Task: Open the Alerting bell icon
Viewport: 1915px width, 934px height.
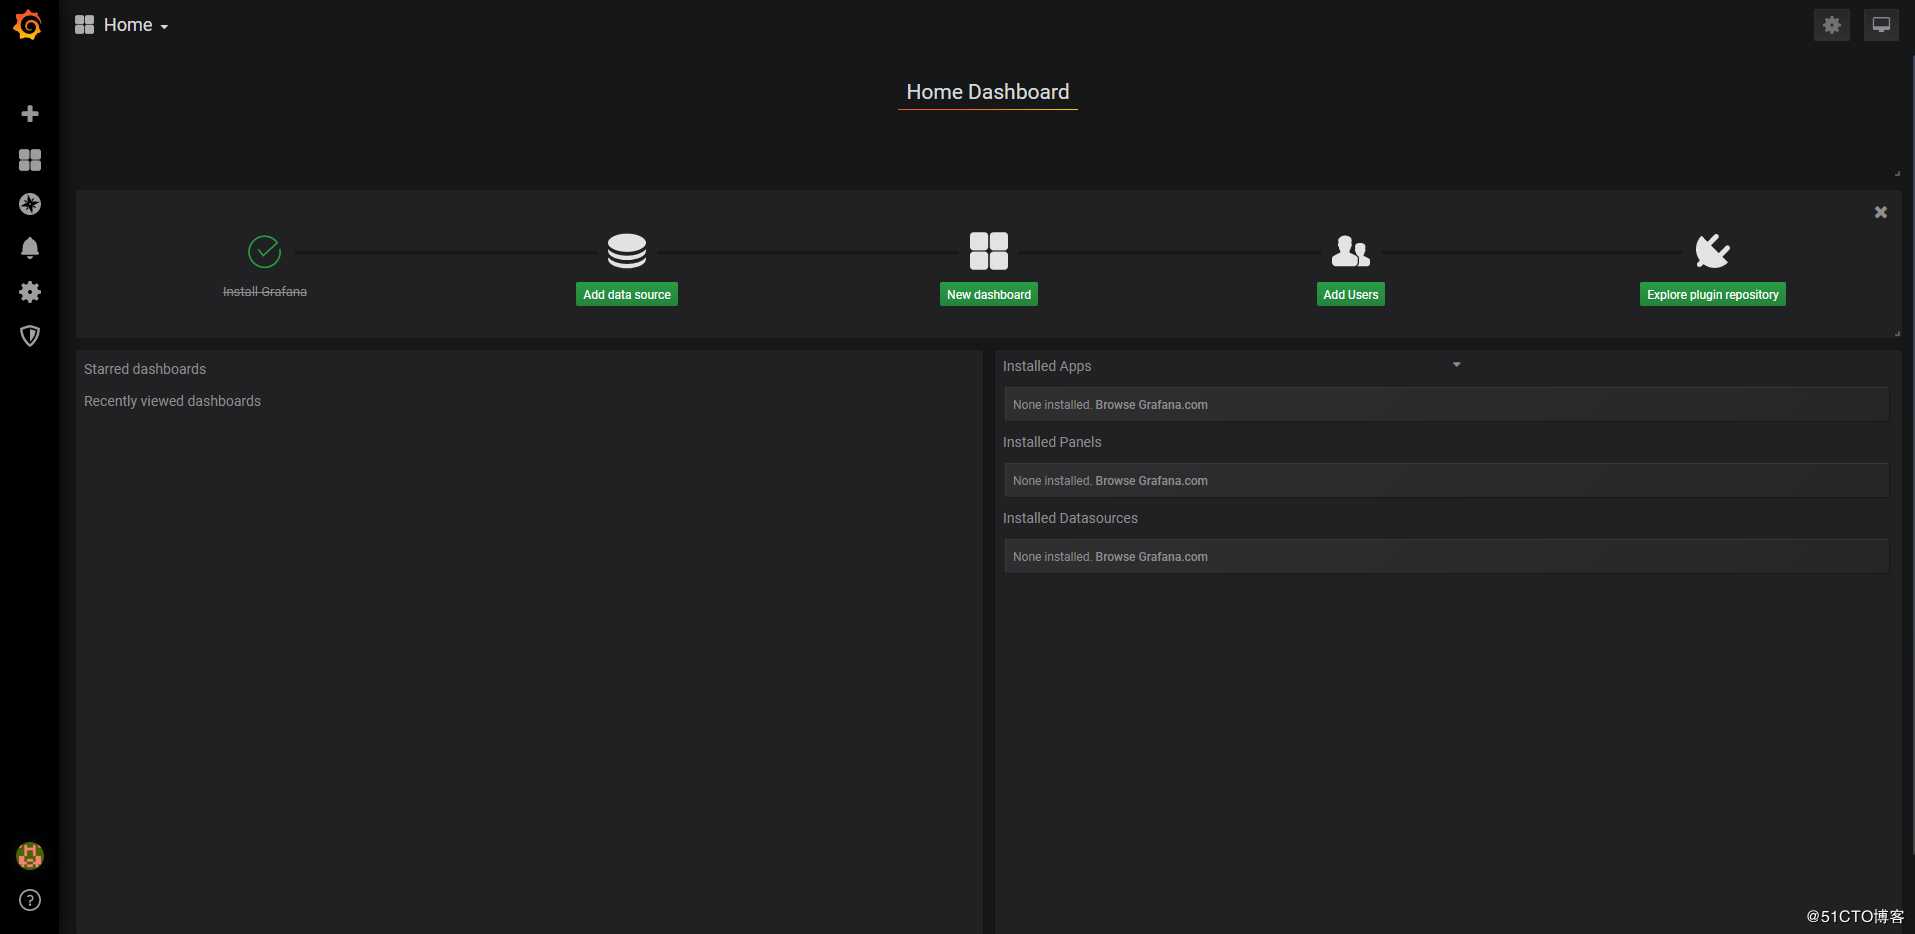Action: coord(30,248)
